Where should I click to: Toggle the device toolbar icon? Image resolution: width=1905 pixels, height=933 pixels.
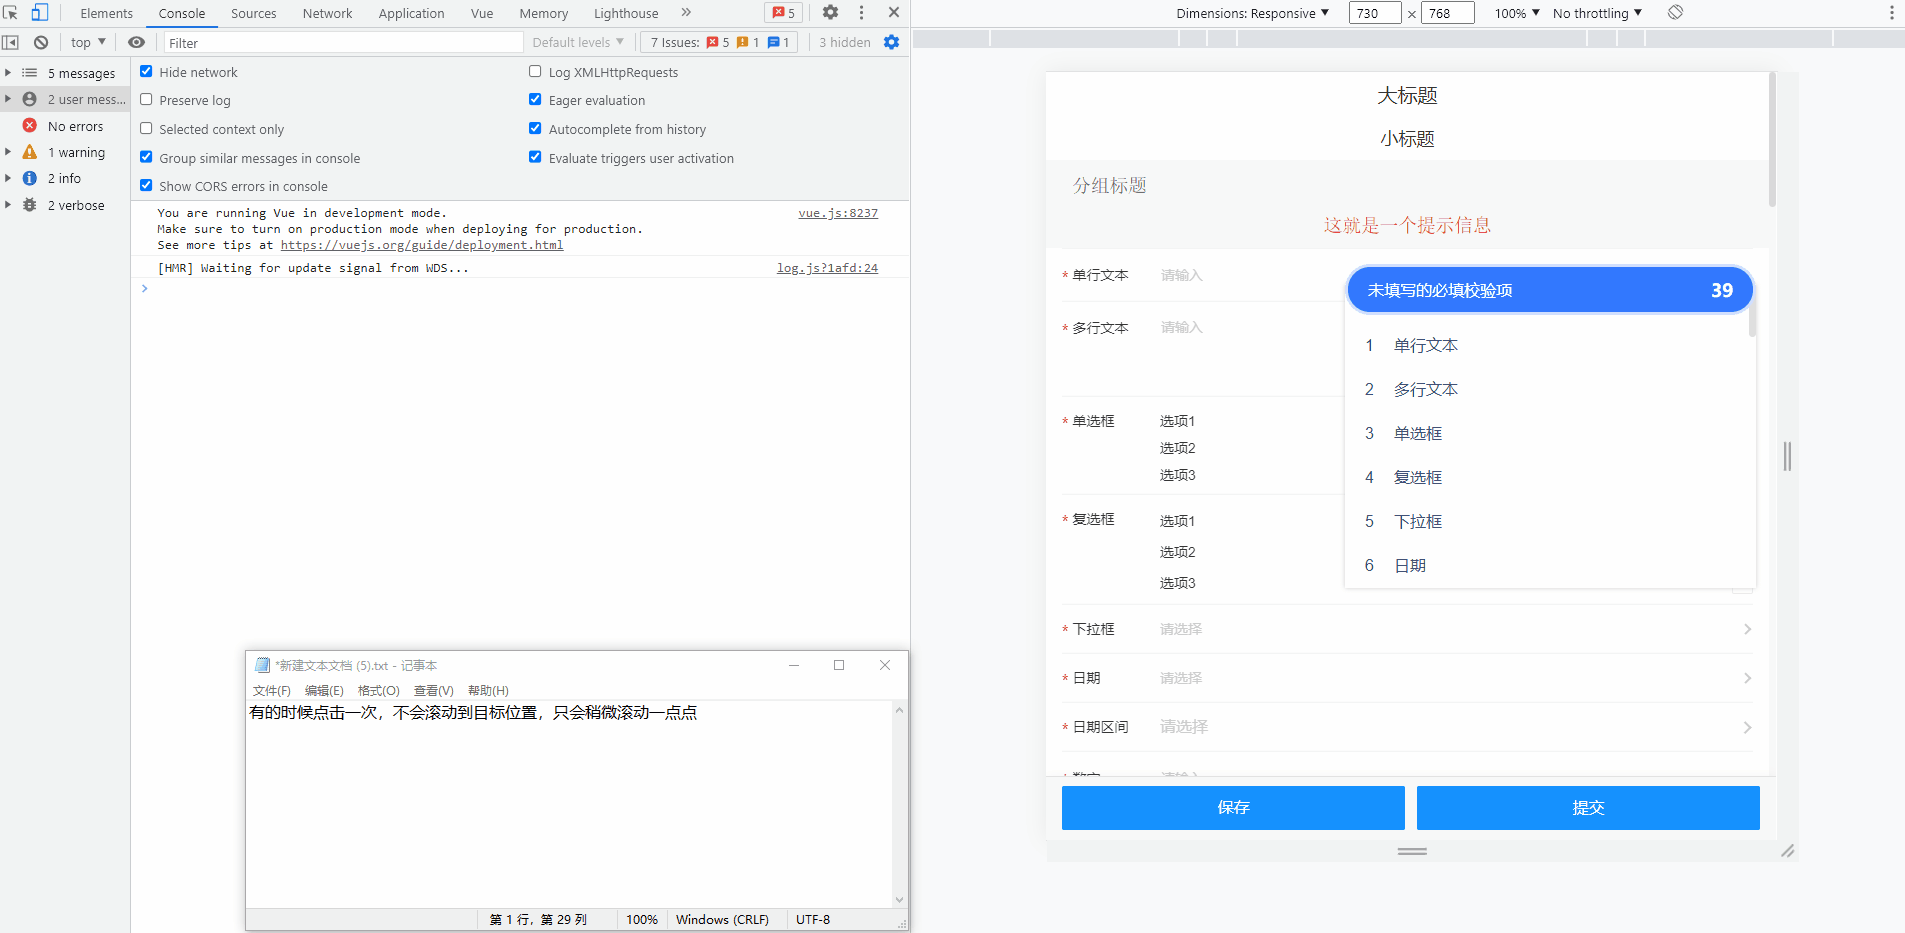click(x=40, y=13)
